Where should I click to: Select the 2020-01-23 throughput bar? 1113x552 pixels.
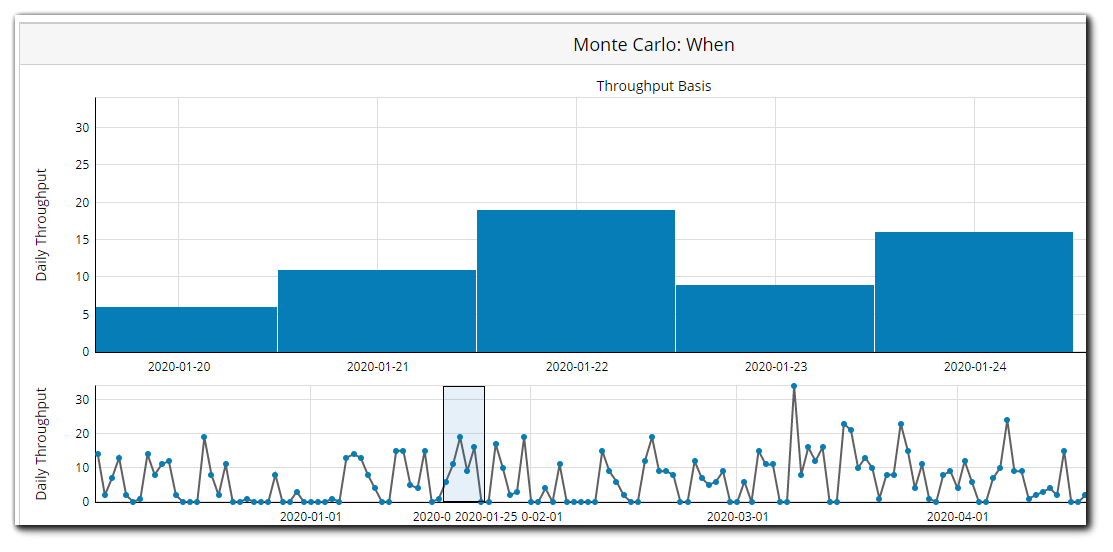click(x=775, y=318)
